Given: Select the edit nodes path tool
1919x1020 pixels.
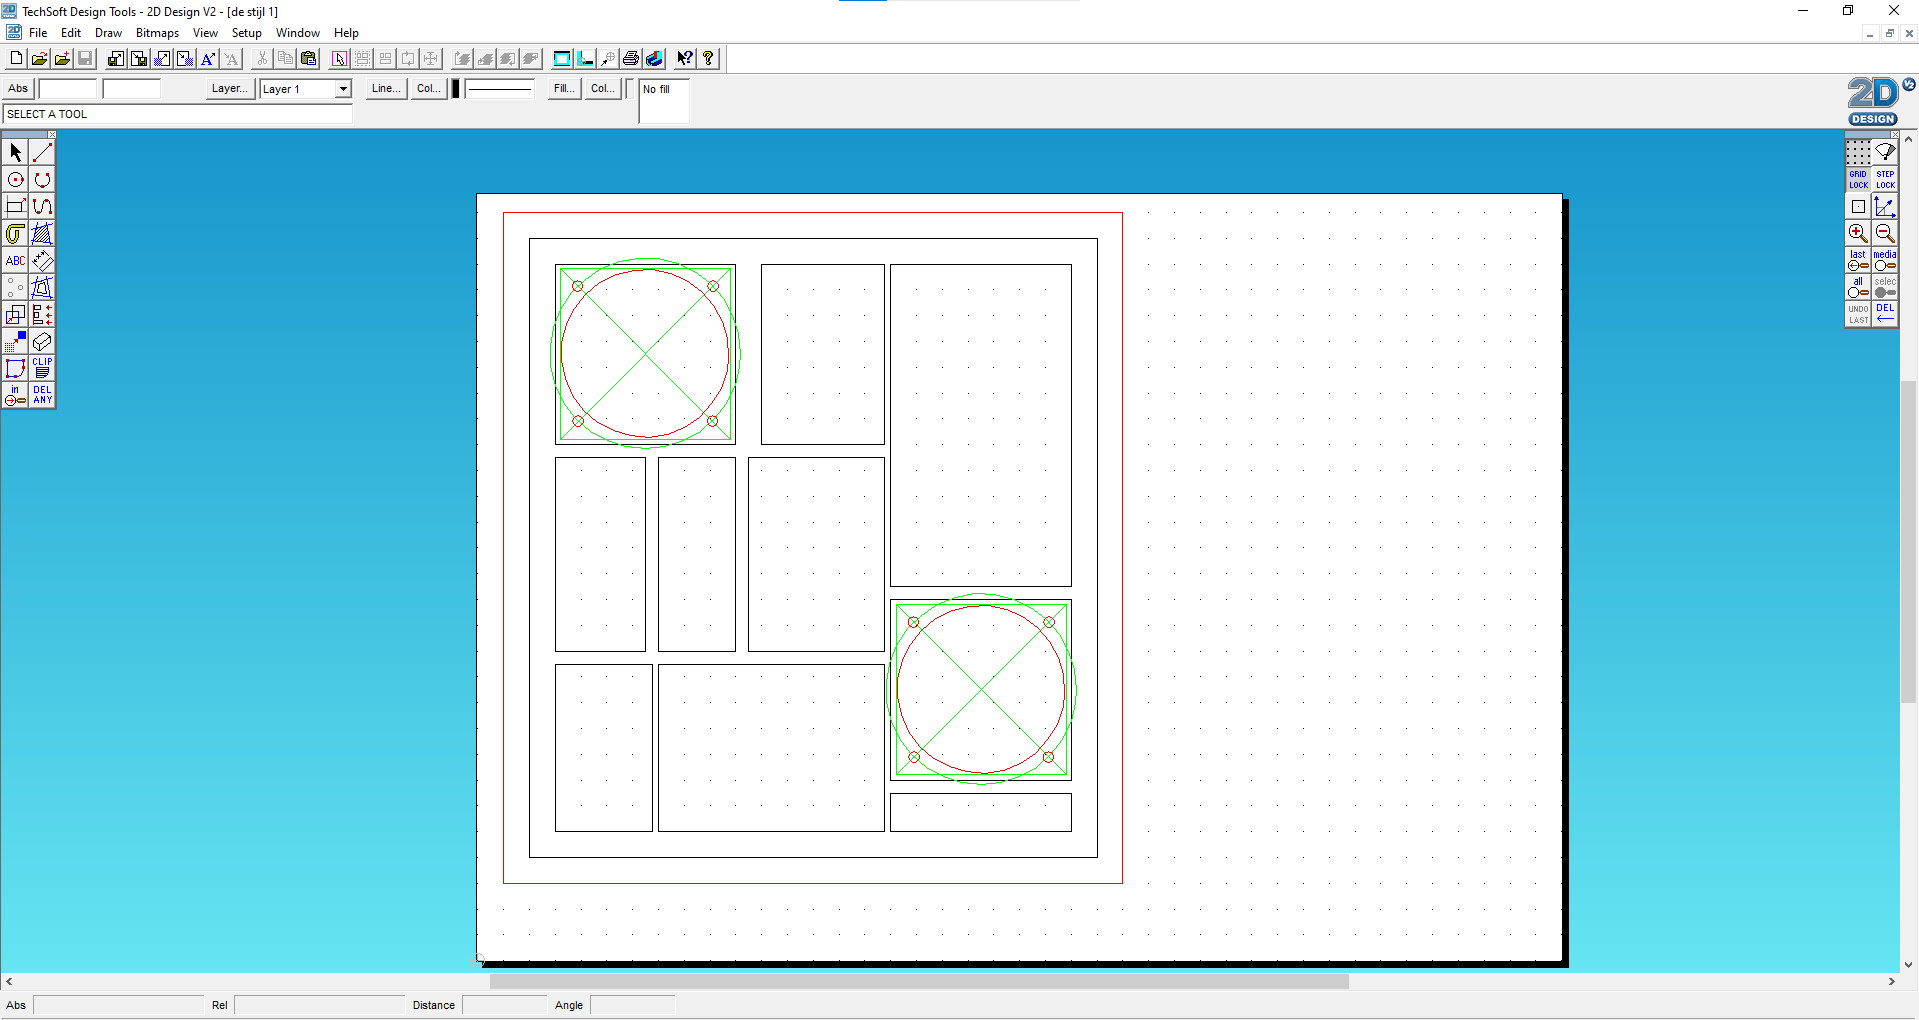Looking at the screenshot, I should (x=15, y=369).
